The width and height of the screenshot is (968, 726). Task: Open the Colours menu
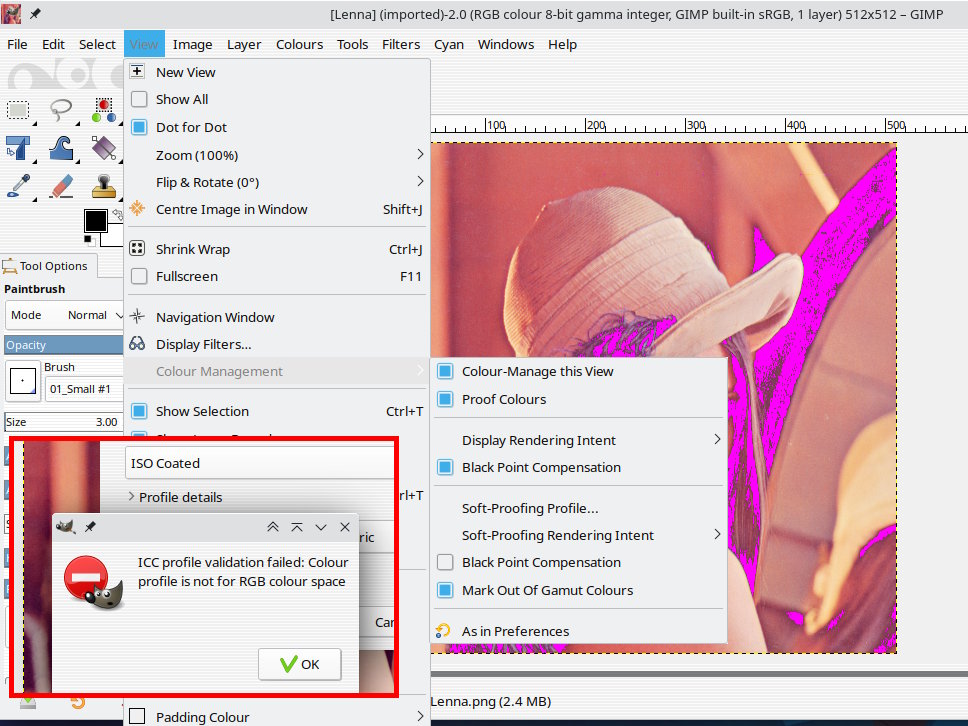click(x=299, y=44)
